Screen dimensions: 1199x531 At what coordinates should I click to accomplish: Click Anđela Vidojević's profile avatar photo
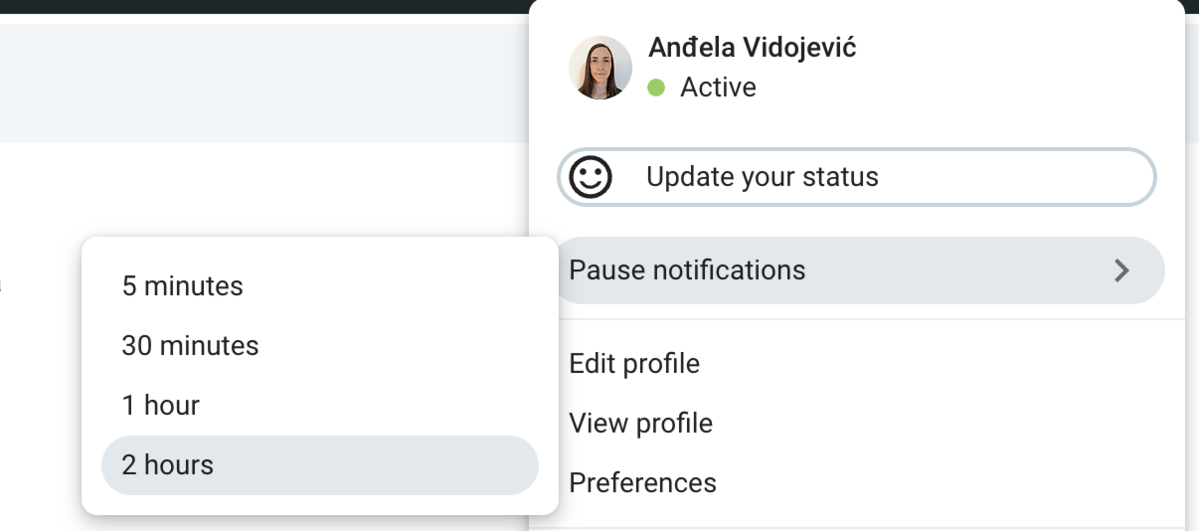tap(600, 67)
